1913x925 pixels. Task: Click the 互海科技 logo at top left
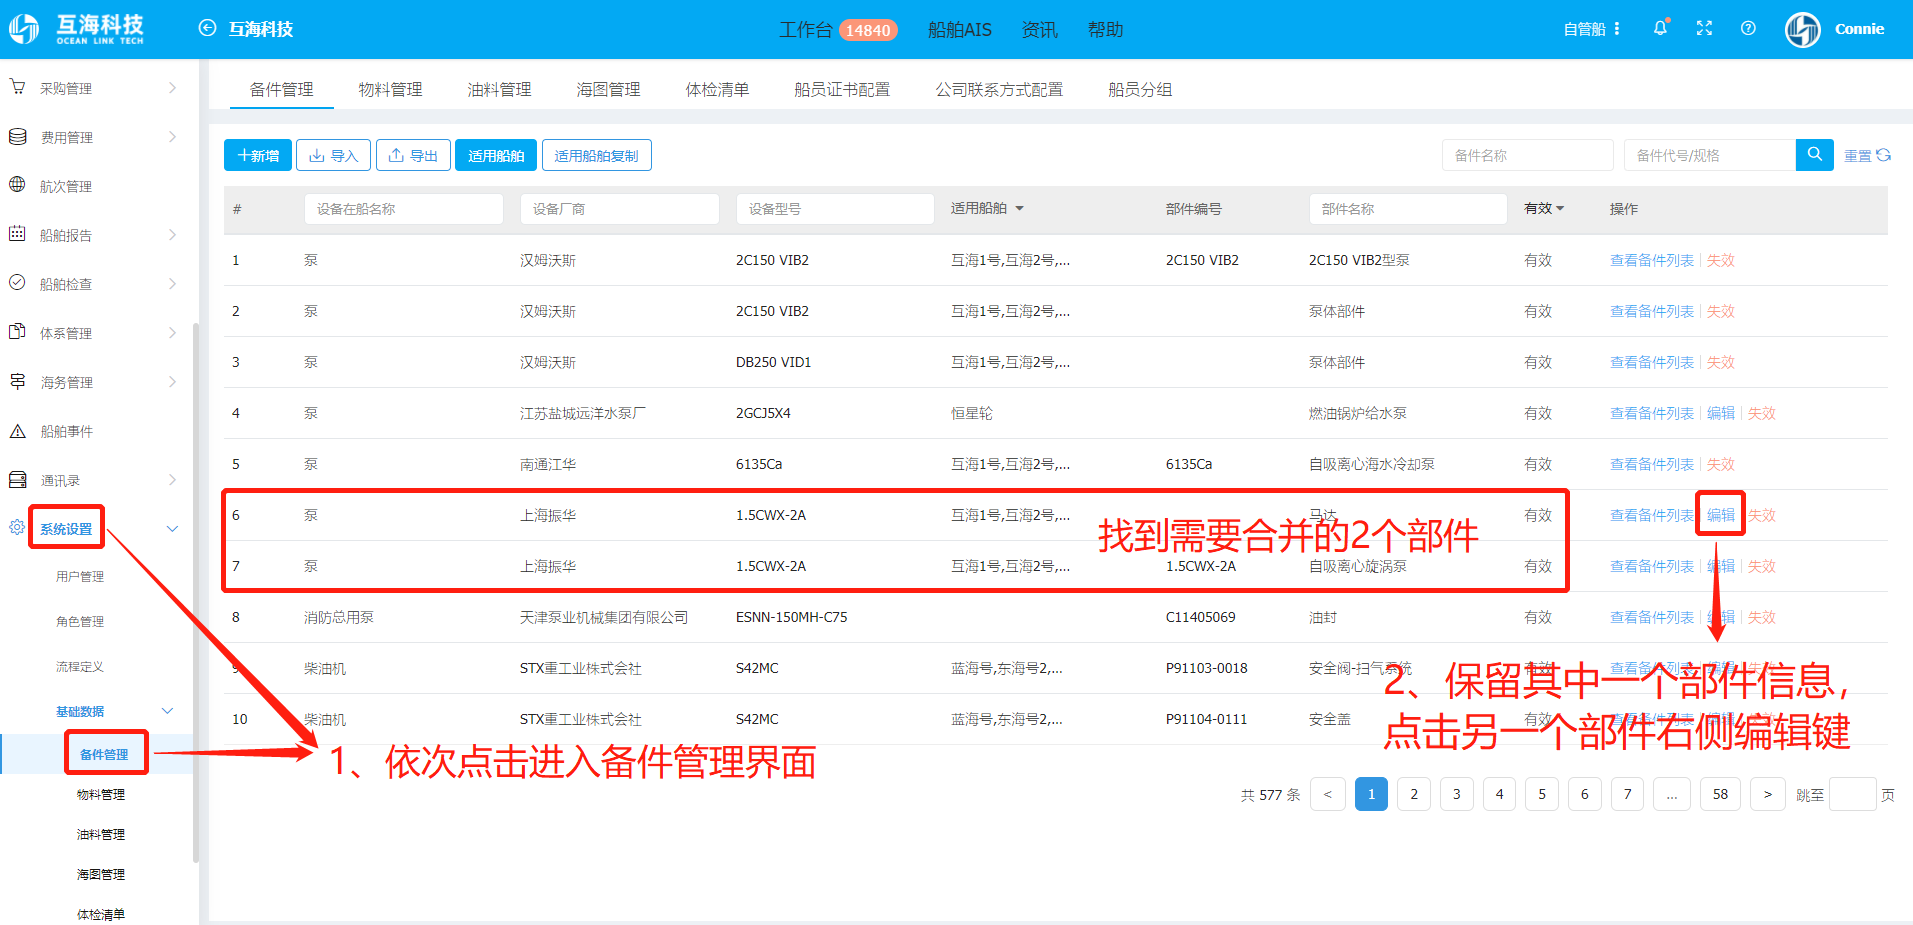(x=76, y=29)
